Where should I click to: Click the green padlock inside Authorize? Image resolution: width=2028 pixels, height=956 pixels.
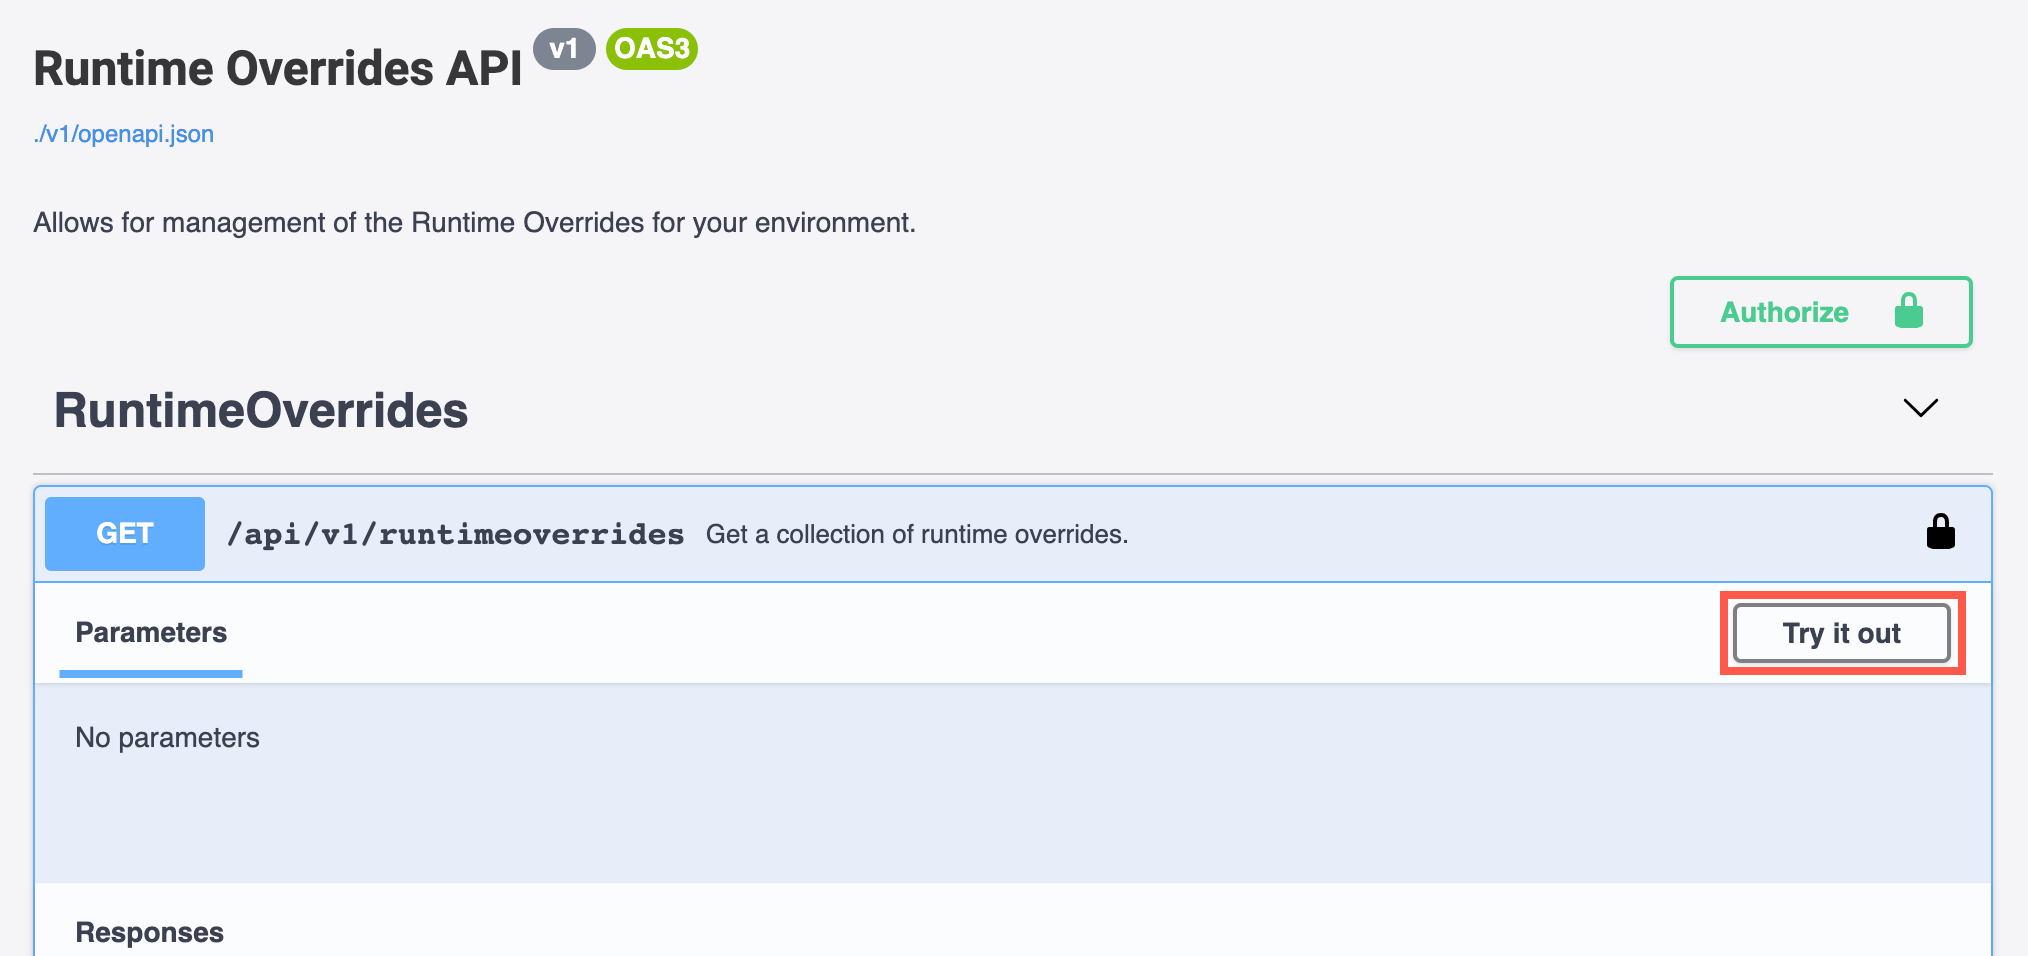click(1908, 311)
